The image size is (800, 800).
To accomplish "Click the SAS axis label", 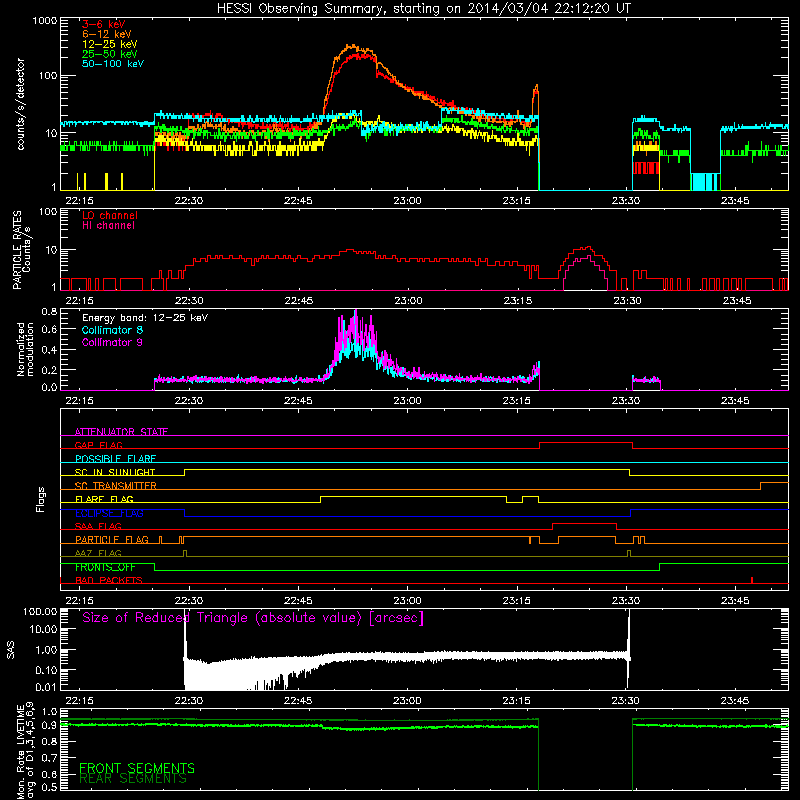I will point(11,650).
